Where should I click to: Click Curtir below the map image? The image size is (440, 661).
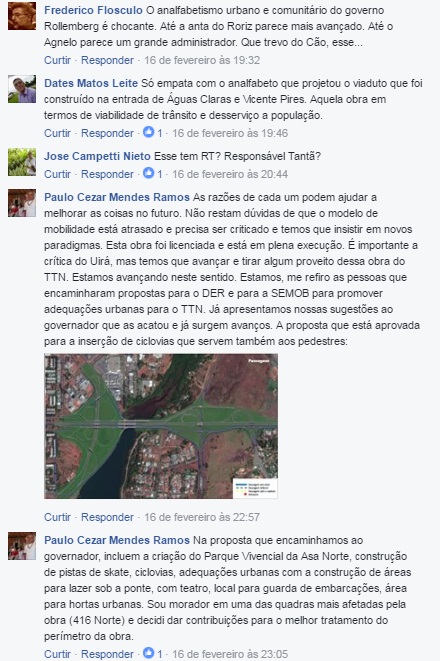point(57,517)
